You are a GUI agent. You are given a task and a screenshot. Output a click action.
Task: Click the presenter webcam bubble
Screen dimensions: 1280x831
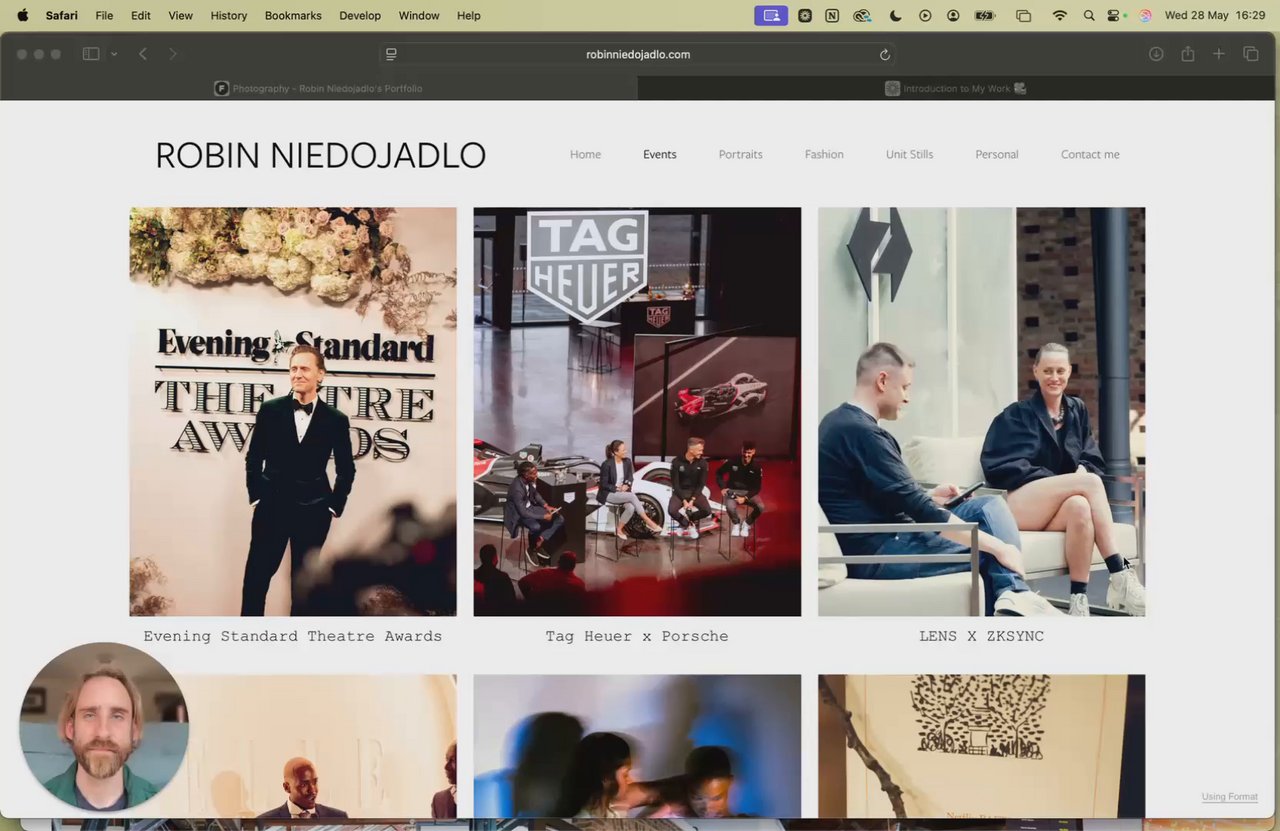coord(104,726)
